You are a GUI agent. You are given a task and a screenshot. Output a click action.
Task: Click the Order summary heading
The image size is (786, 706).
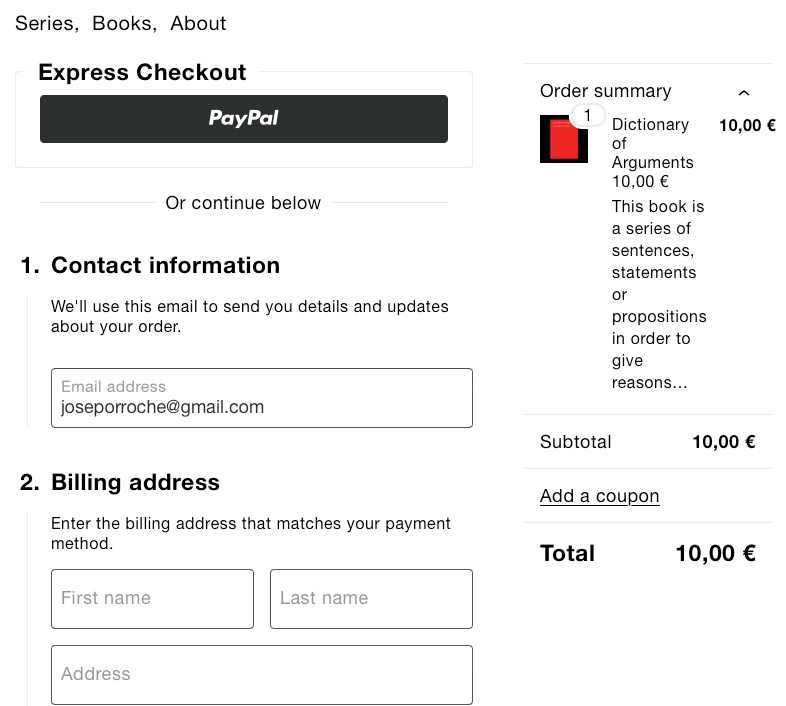[605, 91]
